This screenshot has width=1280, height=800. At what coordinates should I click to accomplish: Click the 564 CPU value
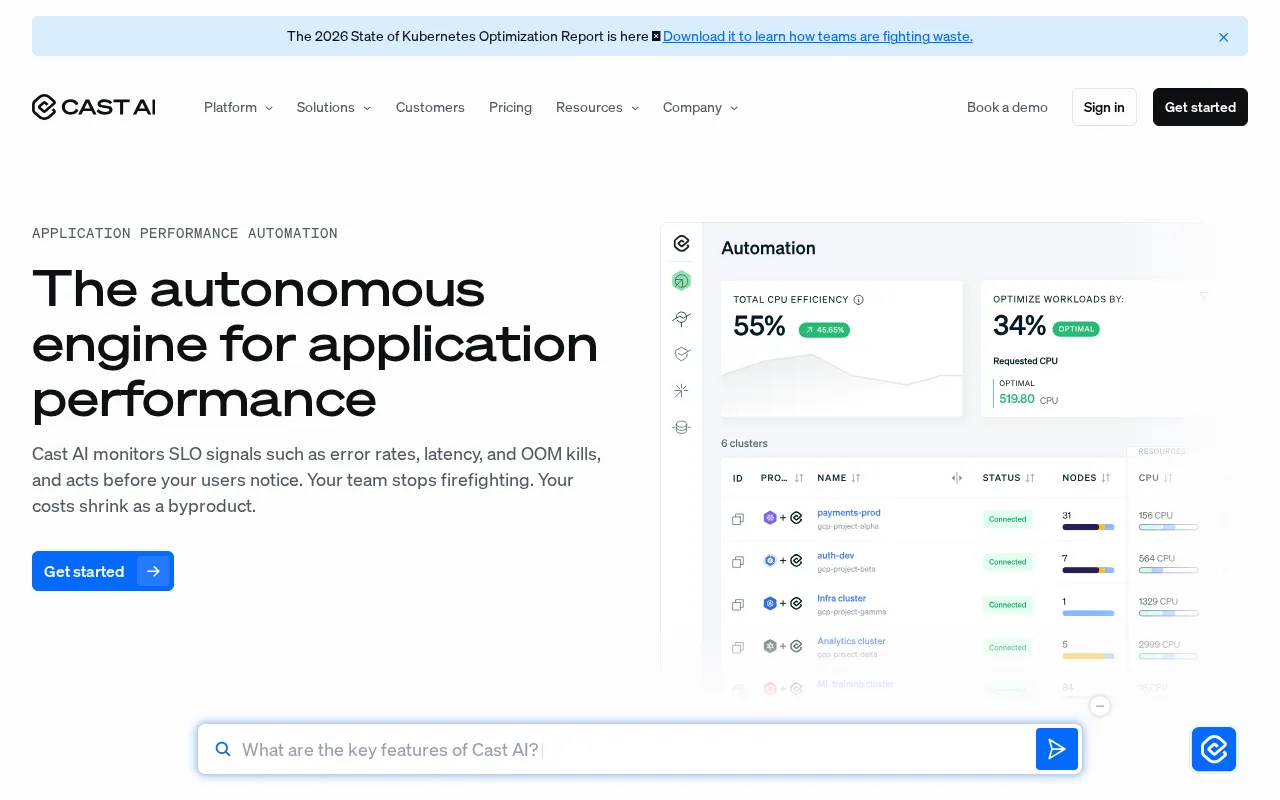point(1157,558)
